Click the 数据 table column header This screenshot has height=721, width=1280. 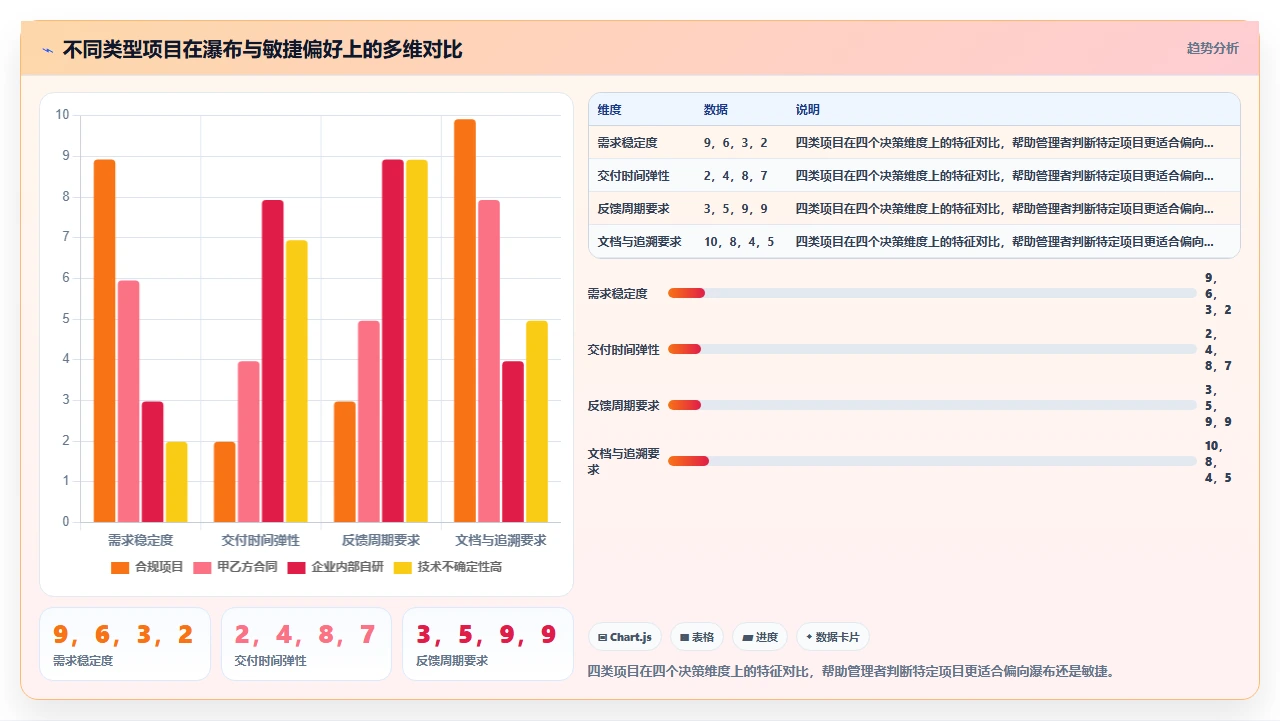[716, 109]
